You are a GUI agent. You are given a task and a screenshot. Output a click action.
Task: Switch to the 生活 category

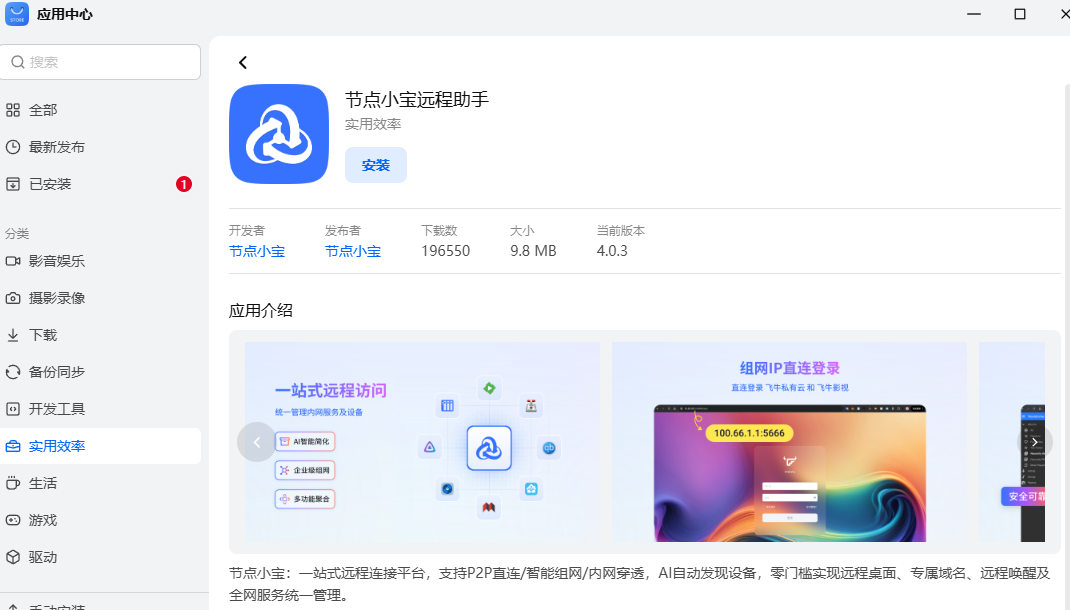point(43,483)
